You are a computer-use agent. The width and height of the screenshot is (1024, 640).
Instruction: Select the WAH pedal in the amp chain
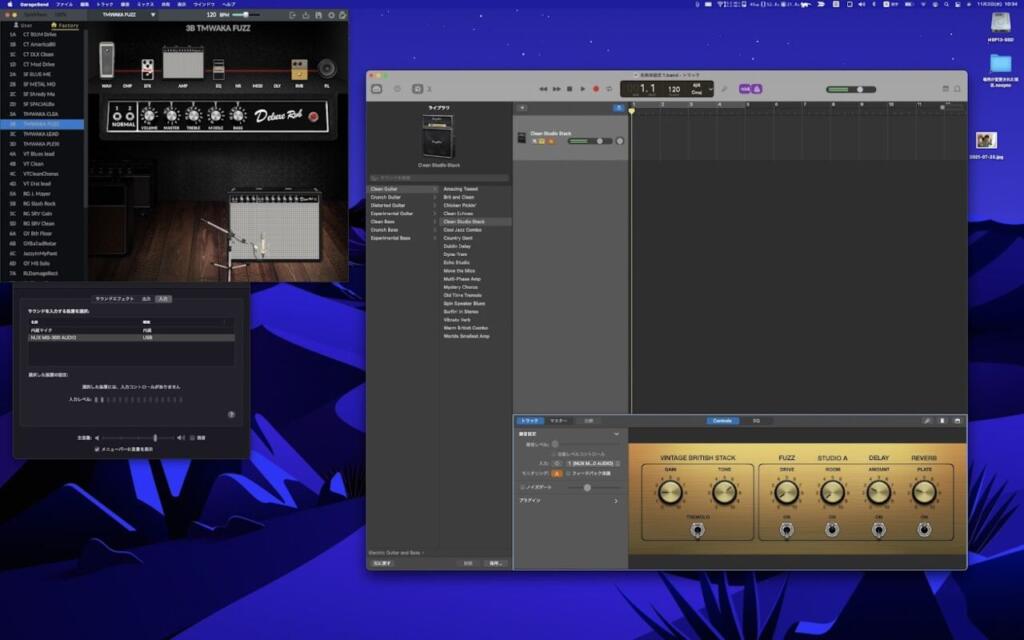(x=106, y=60)
